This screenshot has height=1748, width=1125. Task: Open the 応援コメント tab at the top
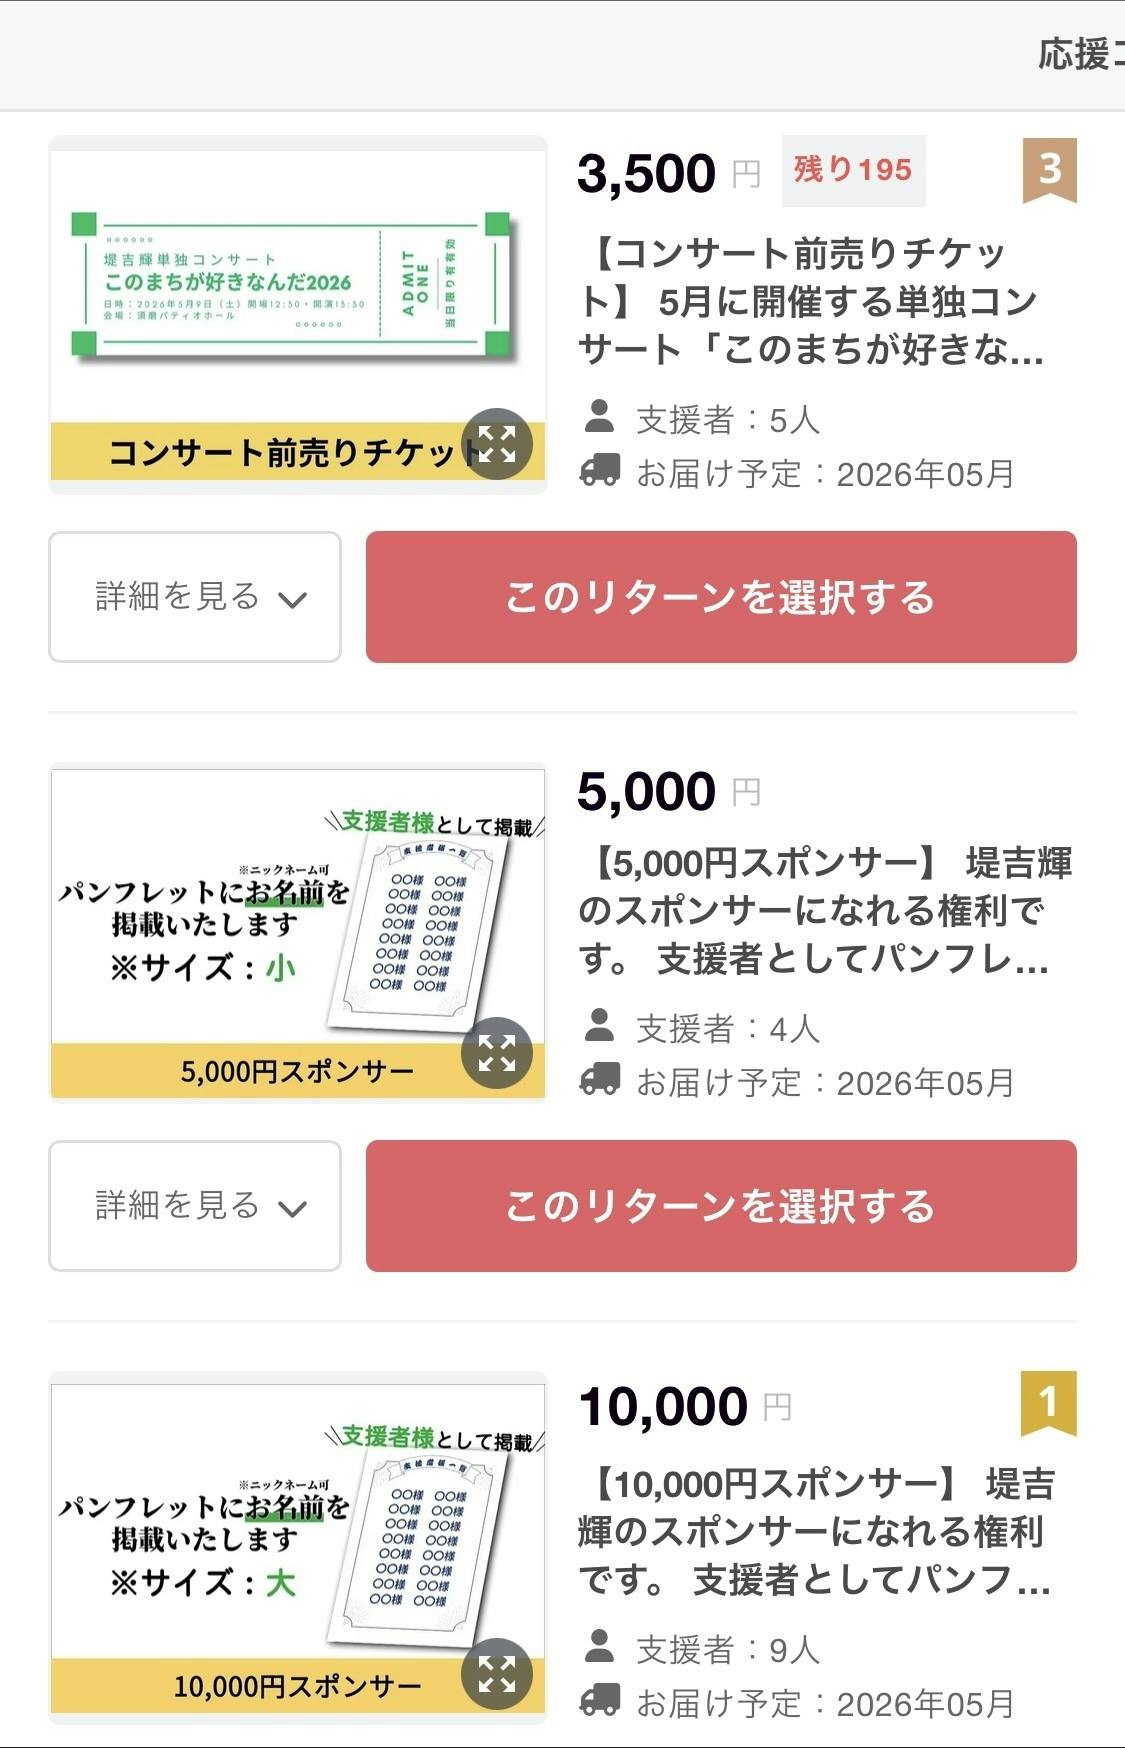click(x=1080, y=54)
